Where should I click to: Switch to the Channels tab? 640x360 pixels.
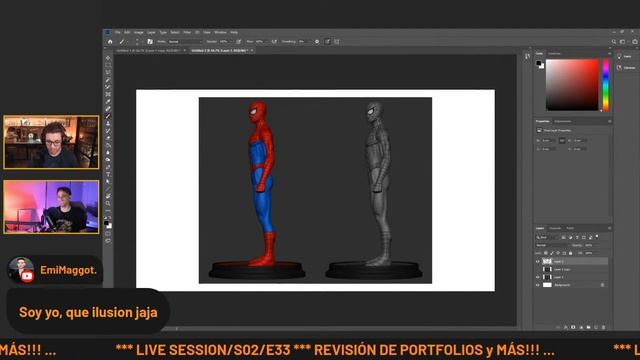coord(555,228)
